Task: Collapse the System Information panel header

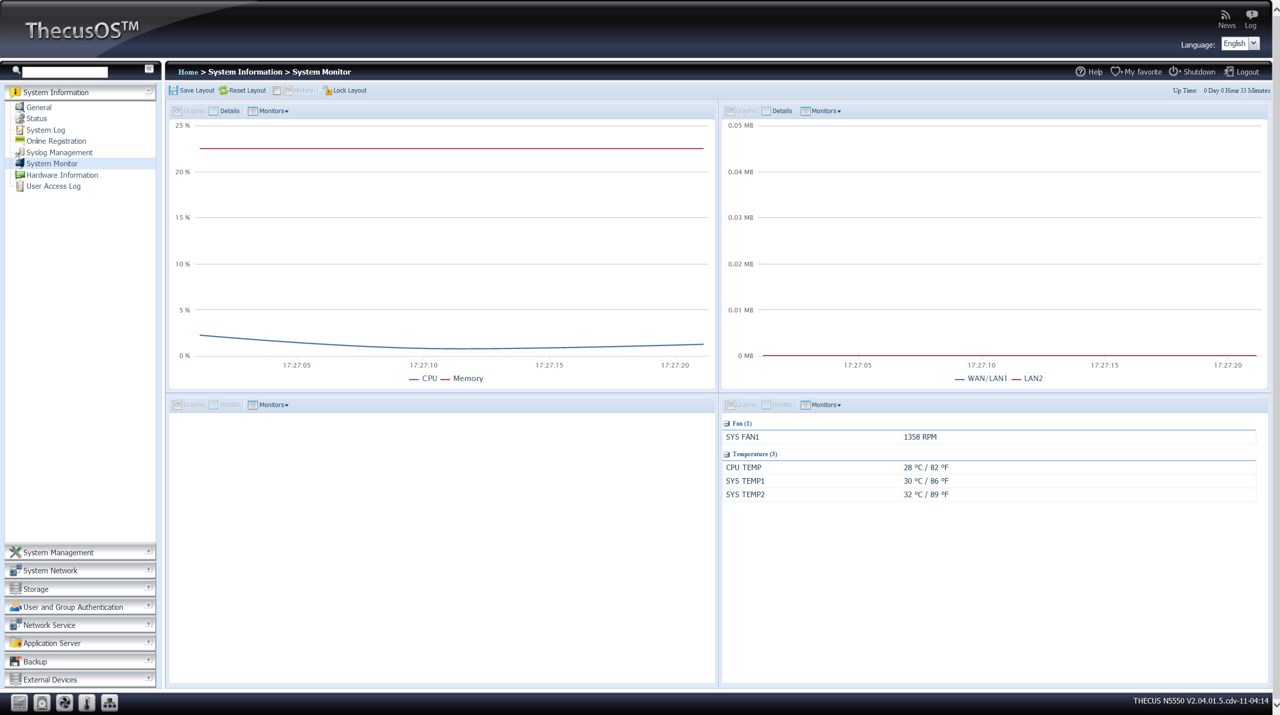Action: (80, 92)
